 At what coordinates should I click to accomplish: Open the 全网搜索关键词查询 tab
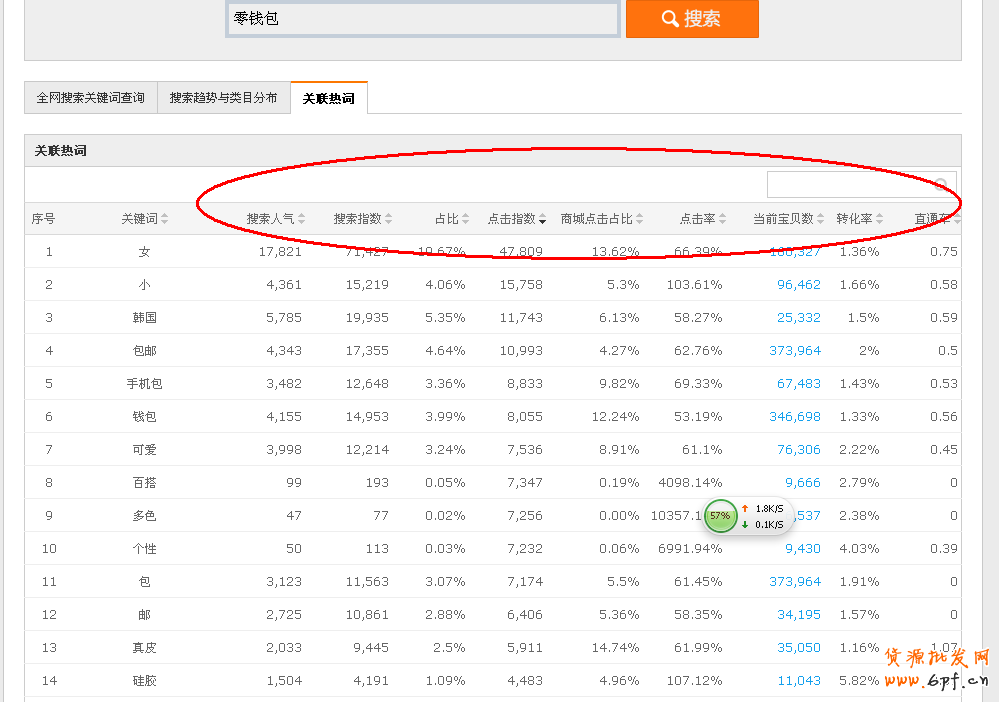pyautogui.click(x=90, y=98)
